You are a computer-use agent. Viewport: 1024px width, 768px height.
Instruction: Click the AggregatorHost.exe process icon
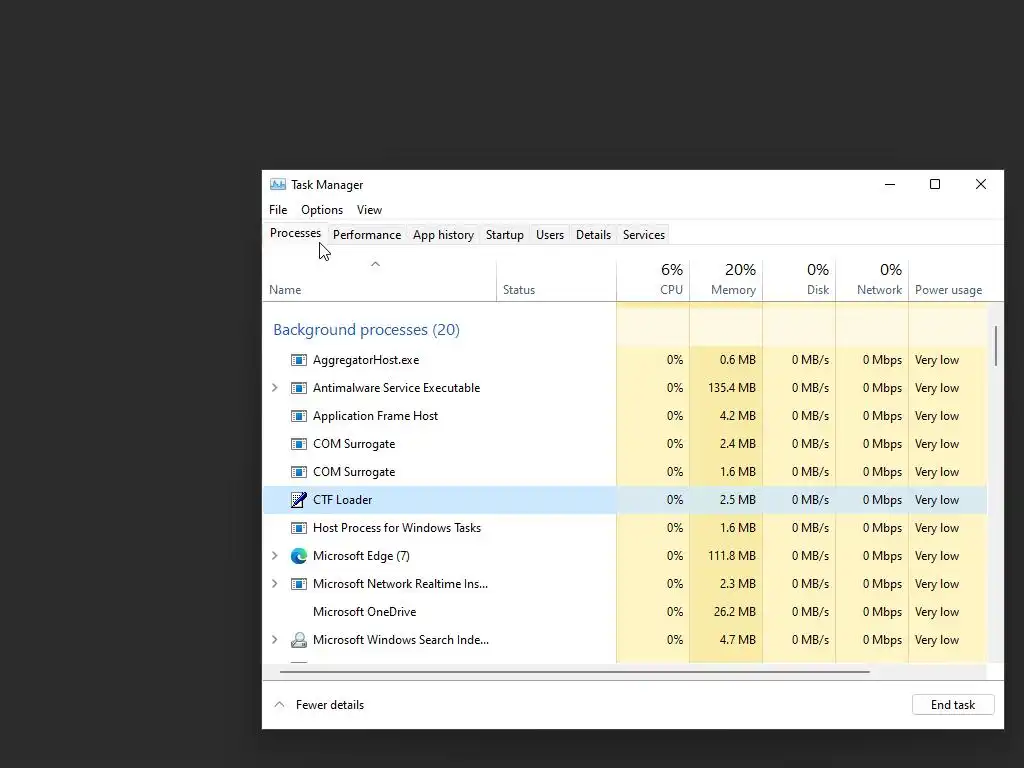tap(298, 360)
